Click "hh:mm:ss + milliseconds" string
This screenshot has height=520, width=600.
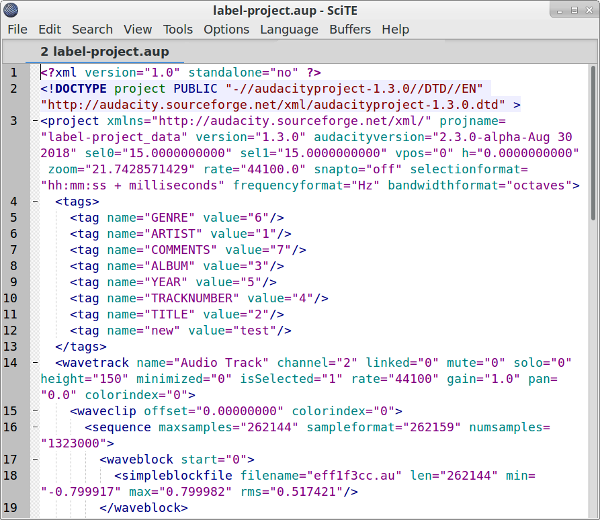point(132,185)
